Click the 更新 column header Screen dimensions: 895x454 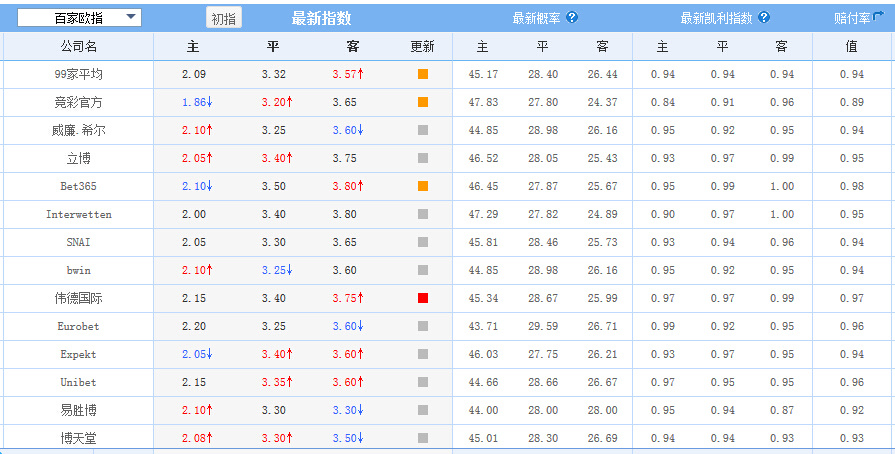click(422, 46)
